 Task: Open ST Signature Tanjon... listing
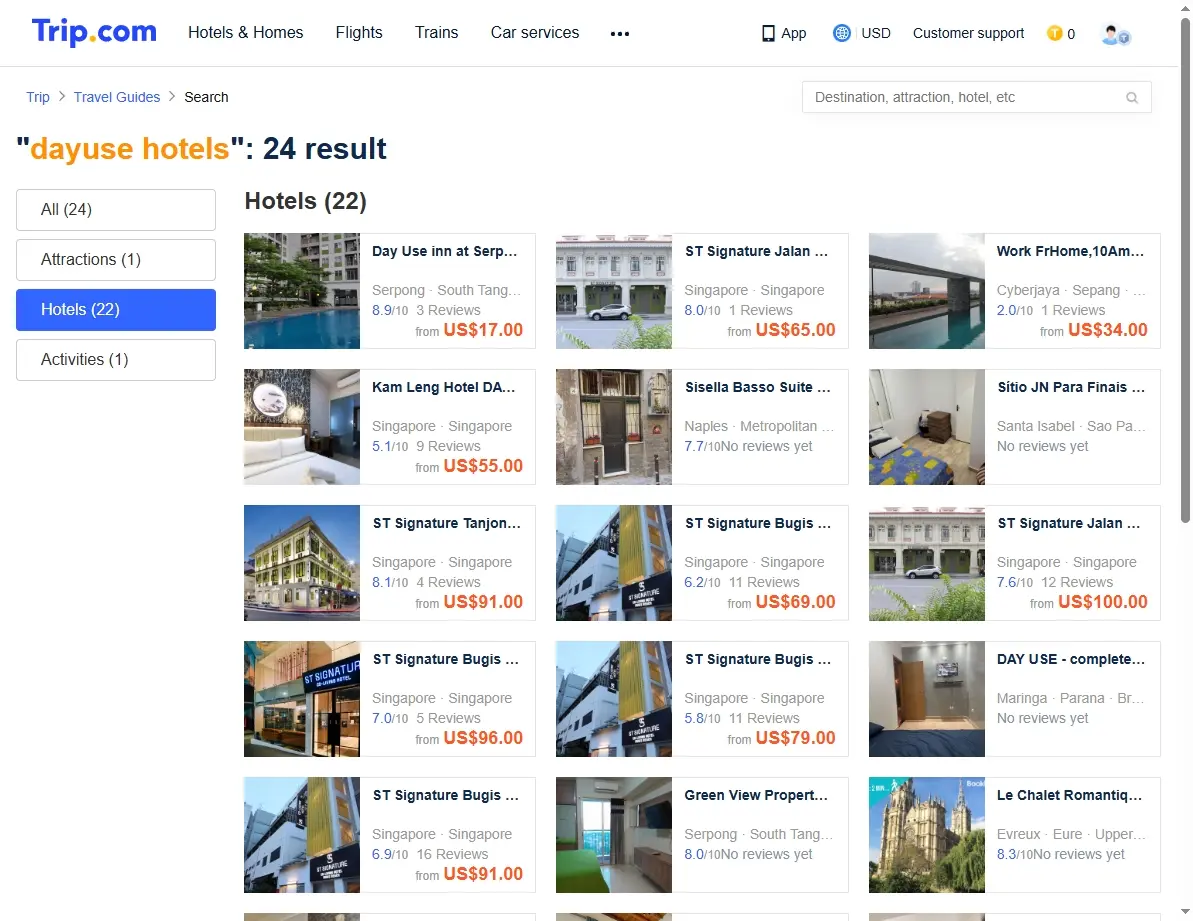[390, 564]
